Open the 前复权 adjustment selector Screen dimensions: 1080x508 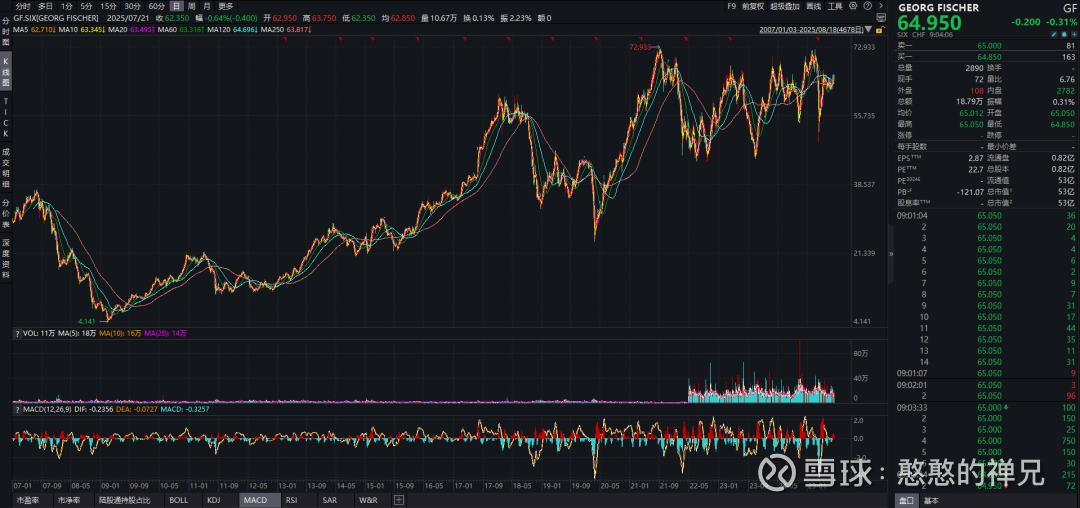[x=753, y=6]
